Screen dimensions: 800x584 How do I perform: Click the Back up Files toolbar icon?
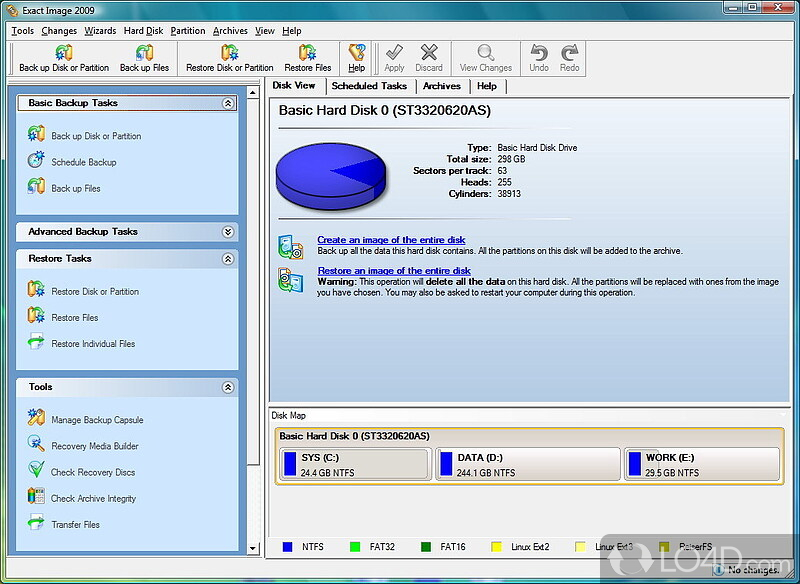coord(144,52)
